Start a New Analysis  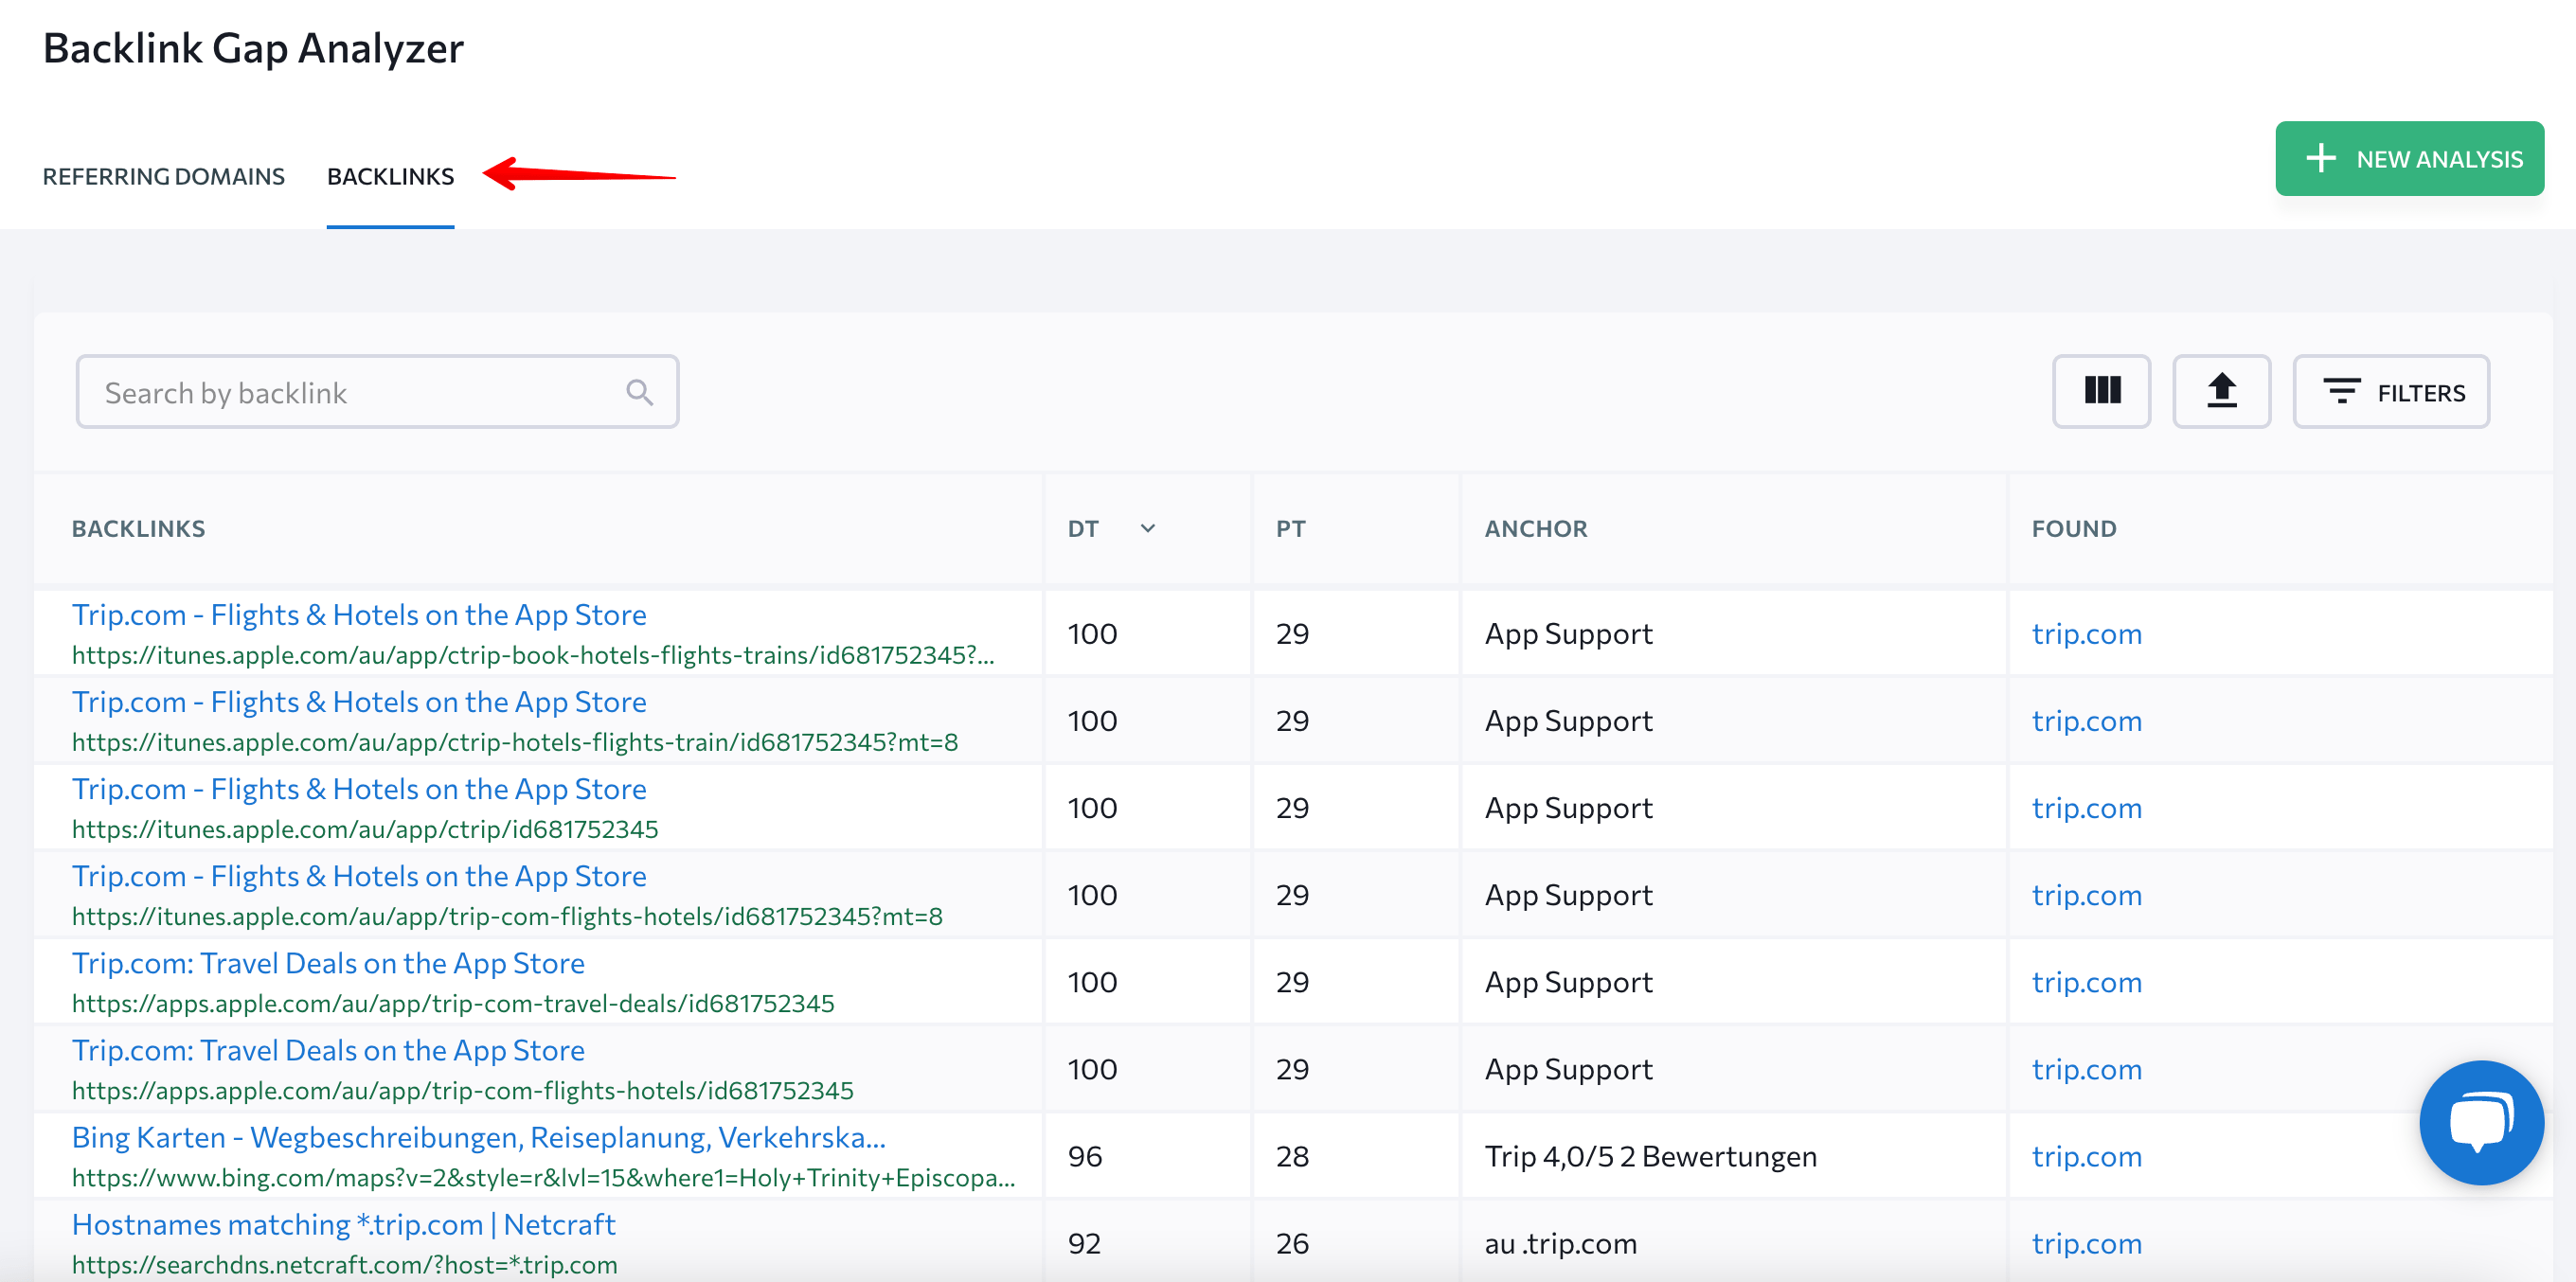(x=2409, y=159)
